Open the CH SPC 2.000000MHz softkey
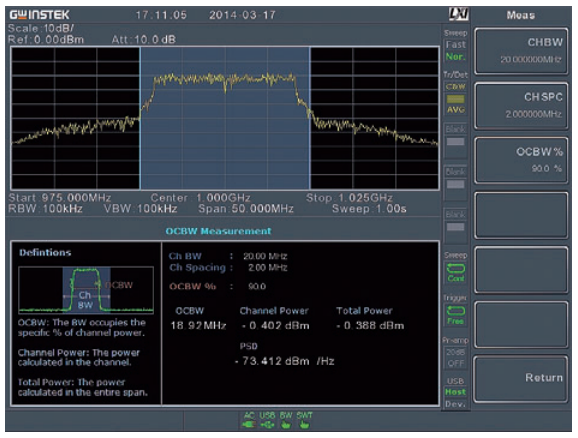578x438 pixels. 521,106
